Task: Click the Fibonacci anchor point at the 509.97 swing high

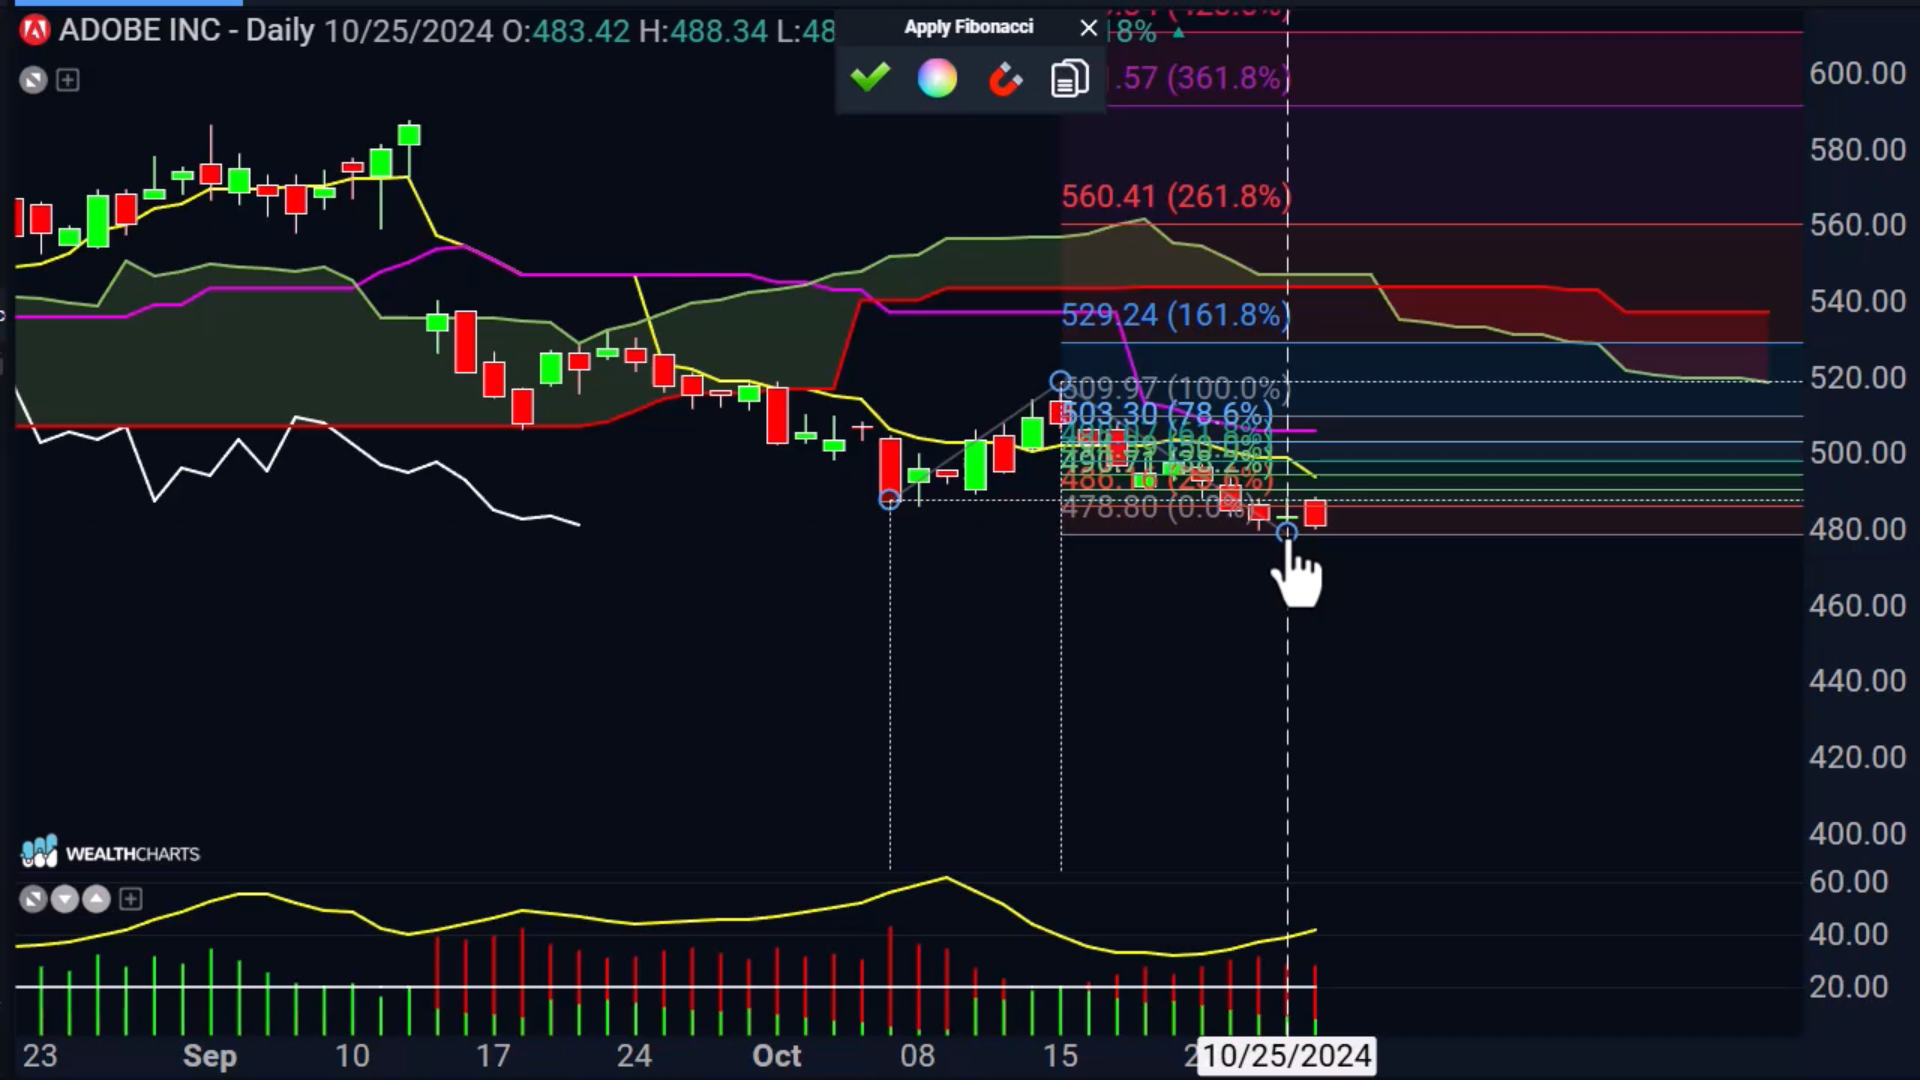Action: [x=1060, y=381]
